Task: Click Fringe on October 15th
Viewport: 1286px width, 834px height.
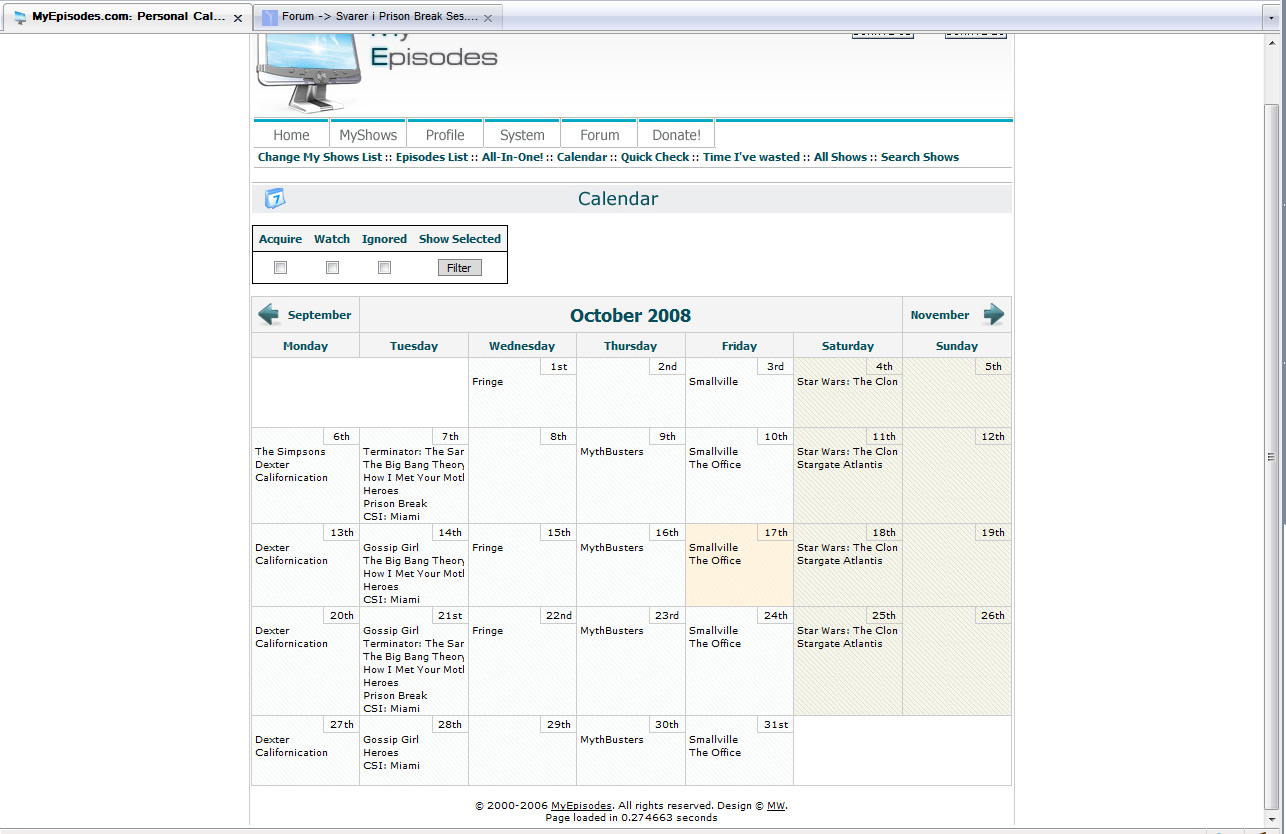Action: [488, 548]
